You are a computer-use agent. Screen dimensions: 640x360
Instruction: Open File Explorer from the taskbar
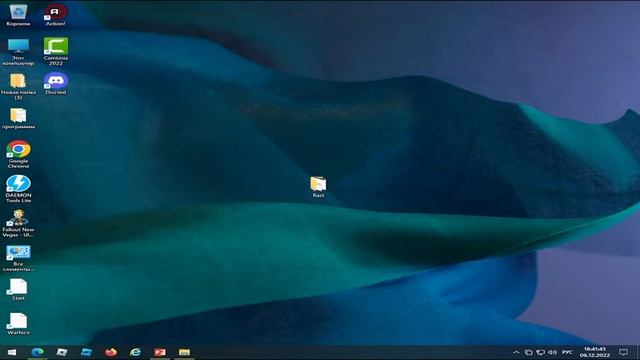(184, 352)
